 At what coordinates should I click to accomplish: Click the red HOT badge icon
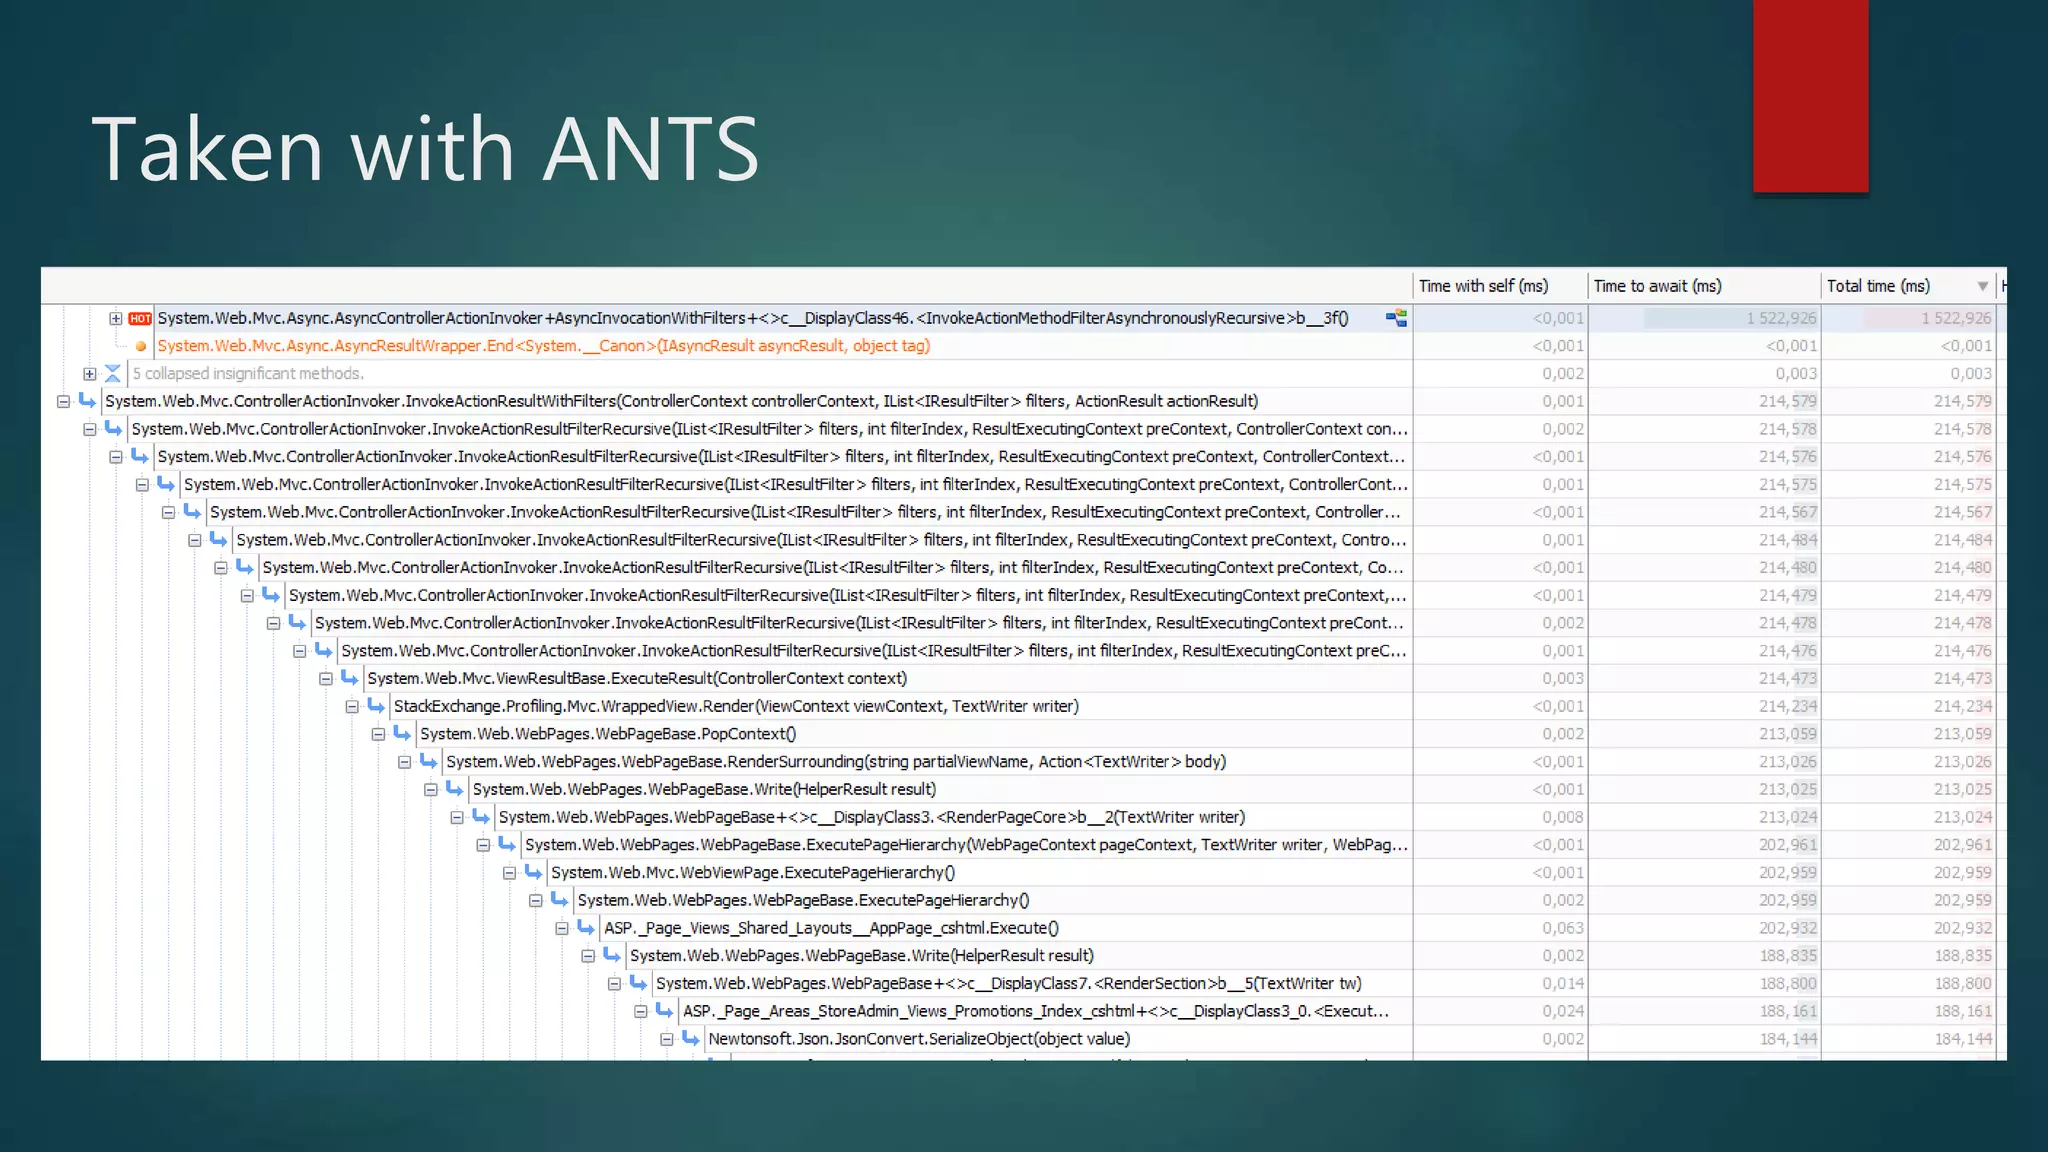[x=140, y=319]
